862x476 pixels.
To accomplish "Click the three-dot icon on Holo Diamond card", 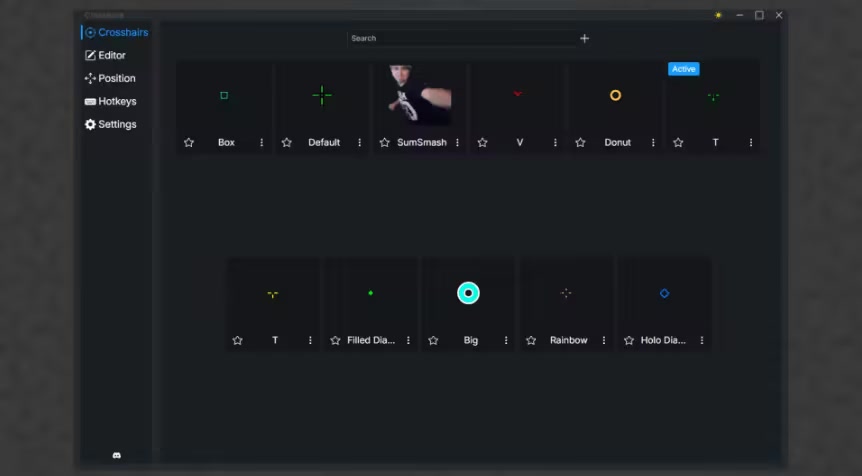I will click(701, 340).
